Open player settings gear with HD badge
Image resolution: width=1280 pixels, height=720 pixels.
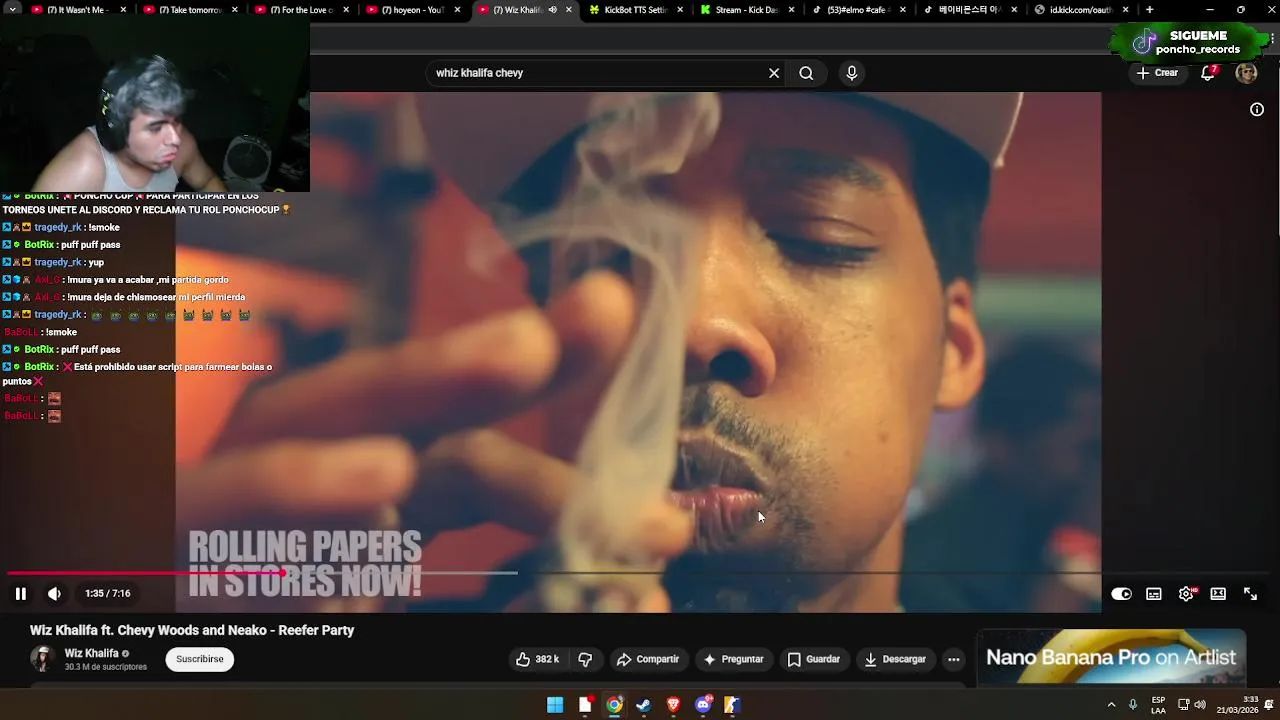point(1186,594)
